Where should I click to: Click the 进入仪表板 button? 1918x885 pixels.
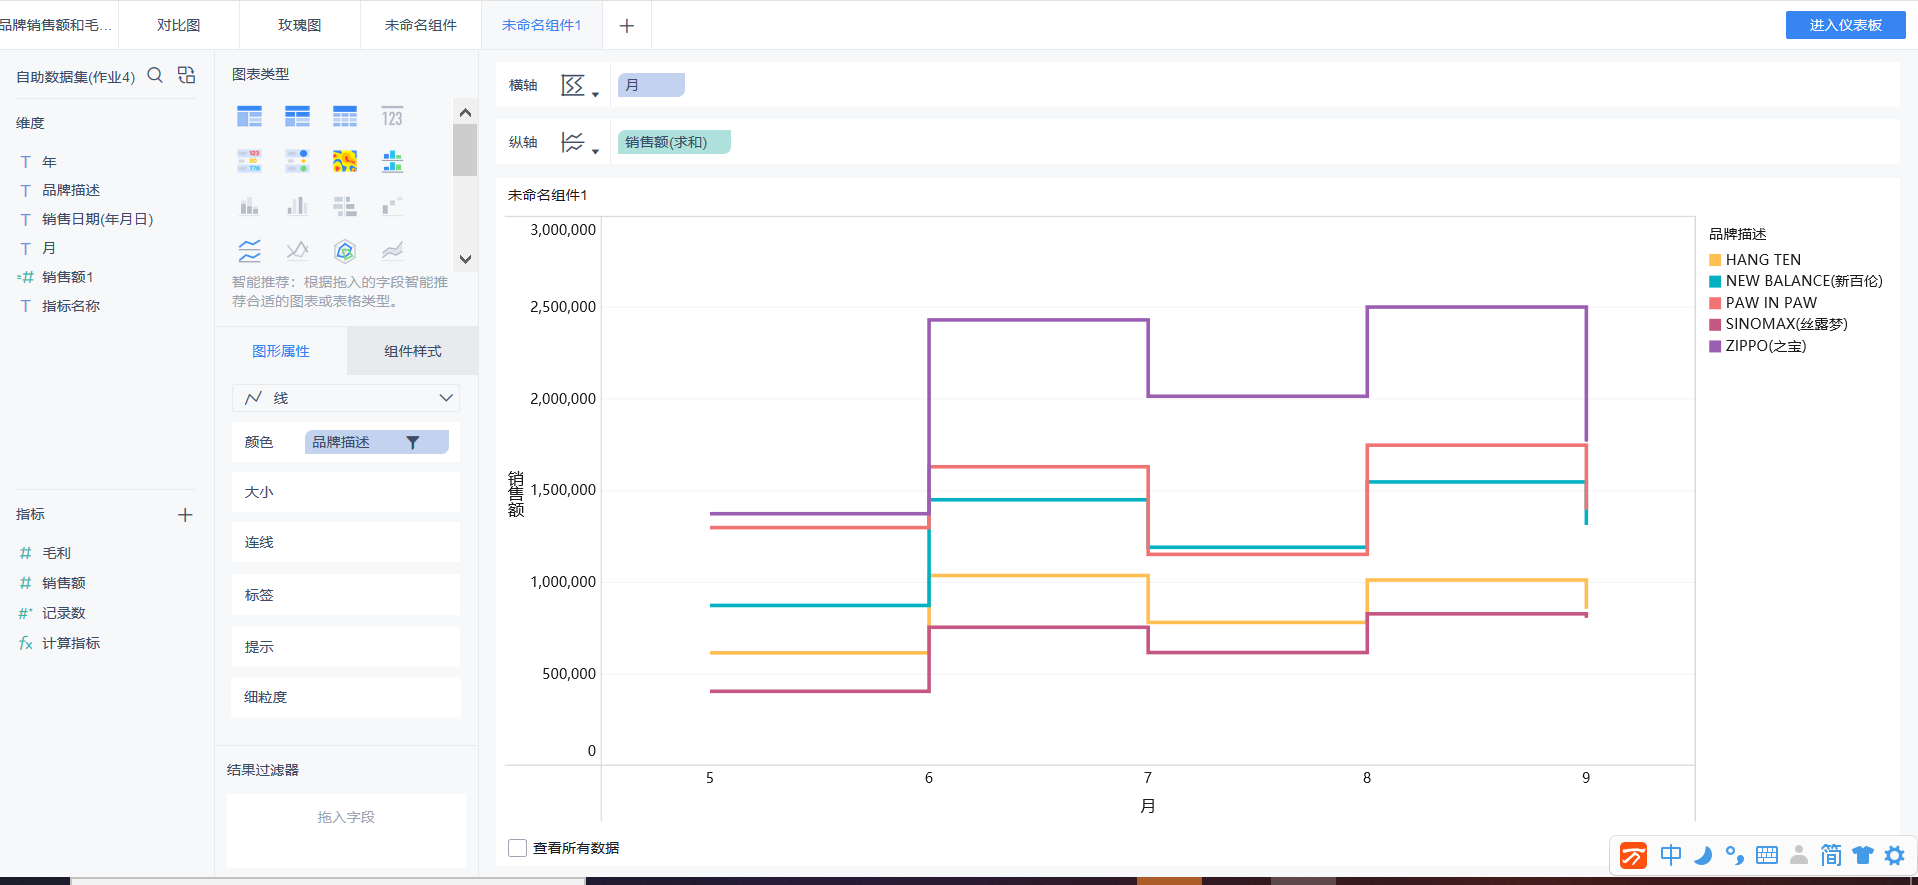1845,25
